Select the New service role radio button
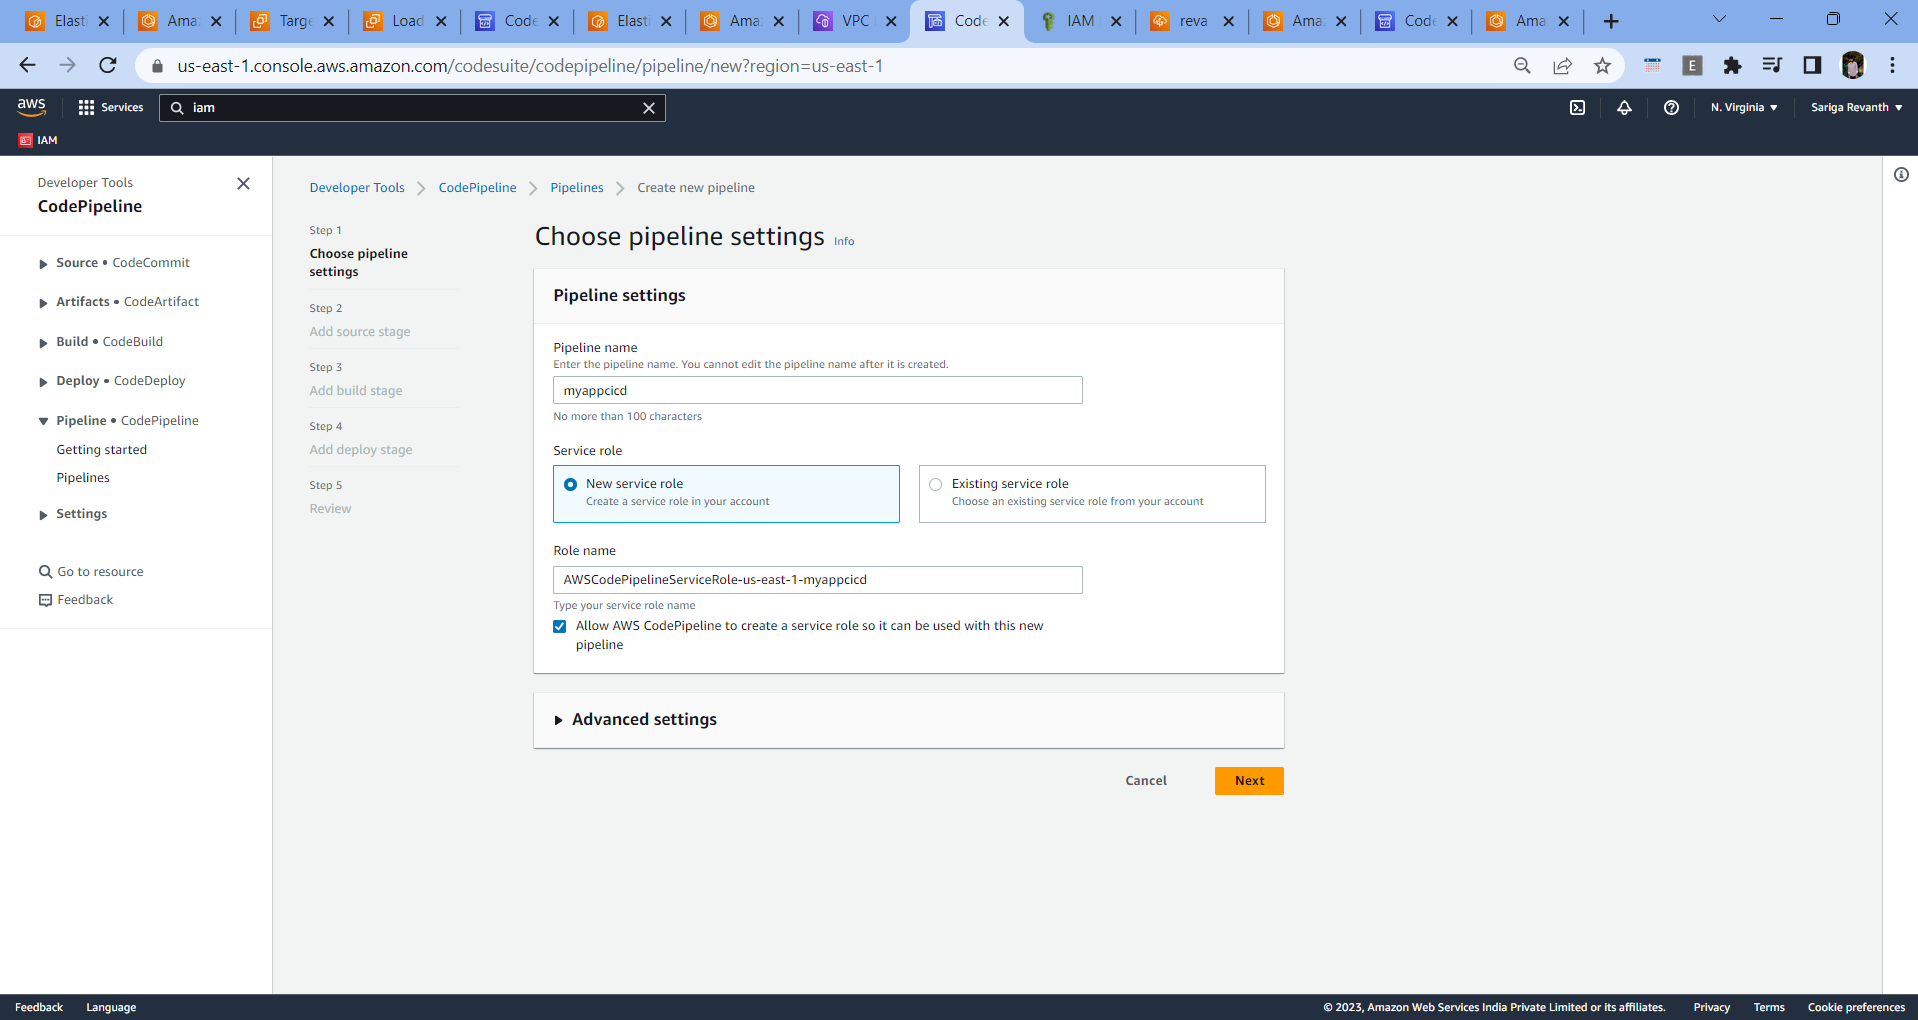The image size is (1918, 1020). (x=570, y=484)
